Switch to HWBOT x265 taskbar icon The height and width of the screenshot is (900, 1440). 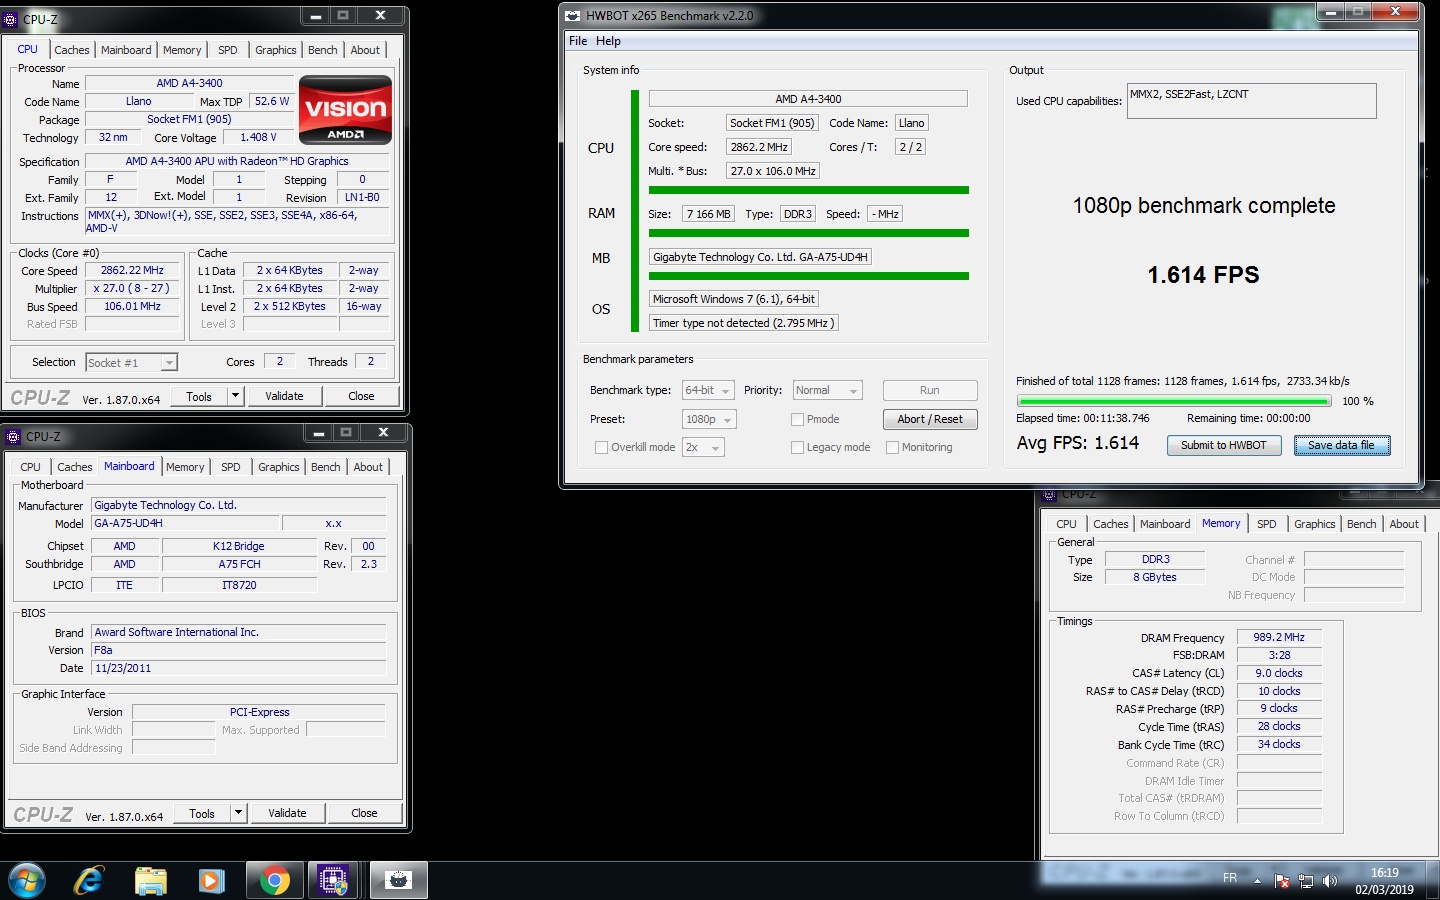coord(399,880)
